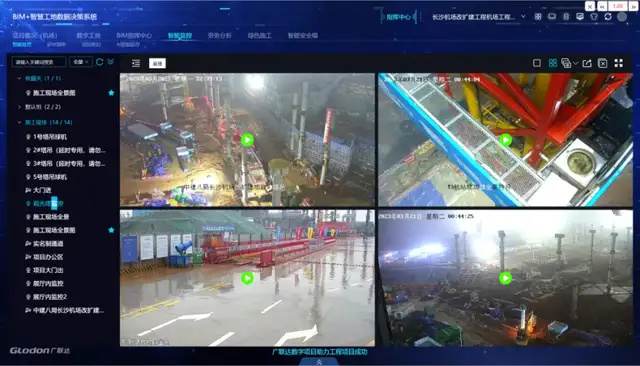
Task: Switch to single-pane video layout
Action: [x=537, y=63]
